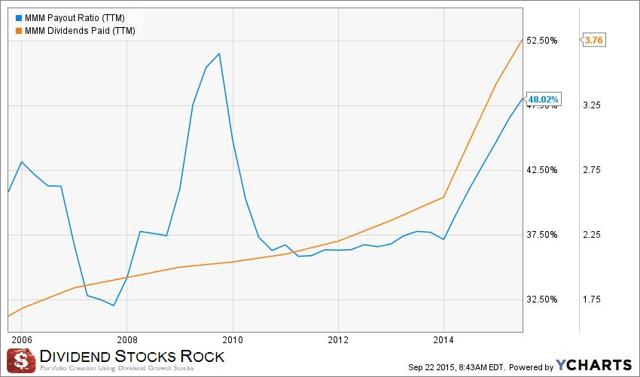640x377 pixels.
Task: Click the 3.25 dividend axis label
Action: 592,105
